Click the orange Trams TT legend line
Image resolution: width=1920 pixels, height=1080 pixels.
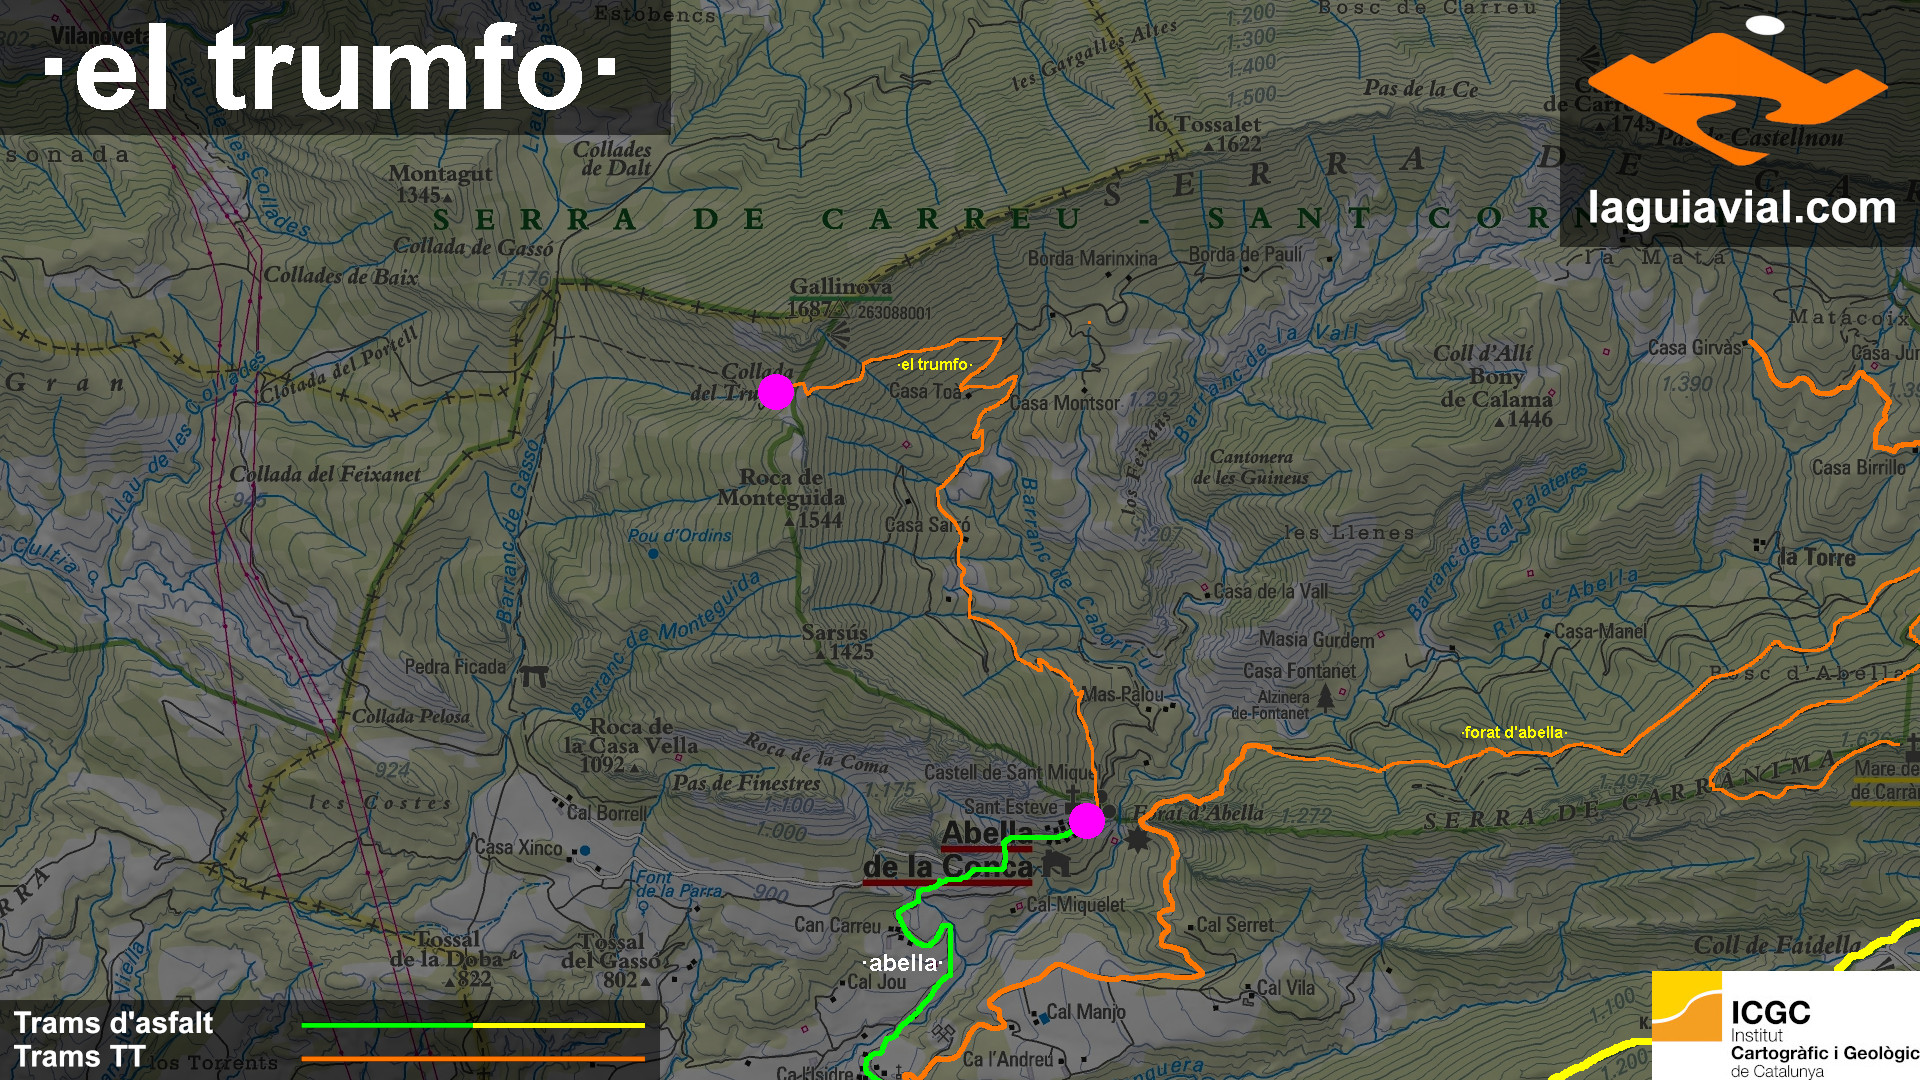point(472,1058)
